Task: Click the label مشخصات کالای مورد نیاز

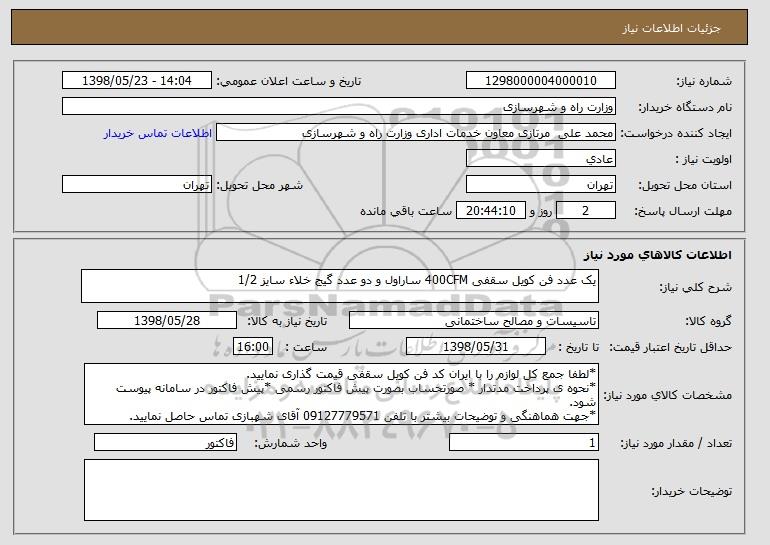Action: 667,395
